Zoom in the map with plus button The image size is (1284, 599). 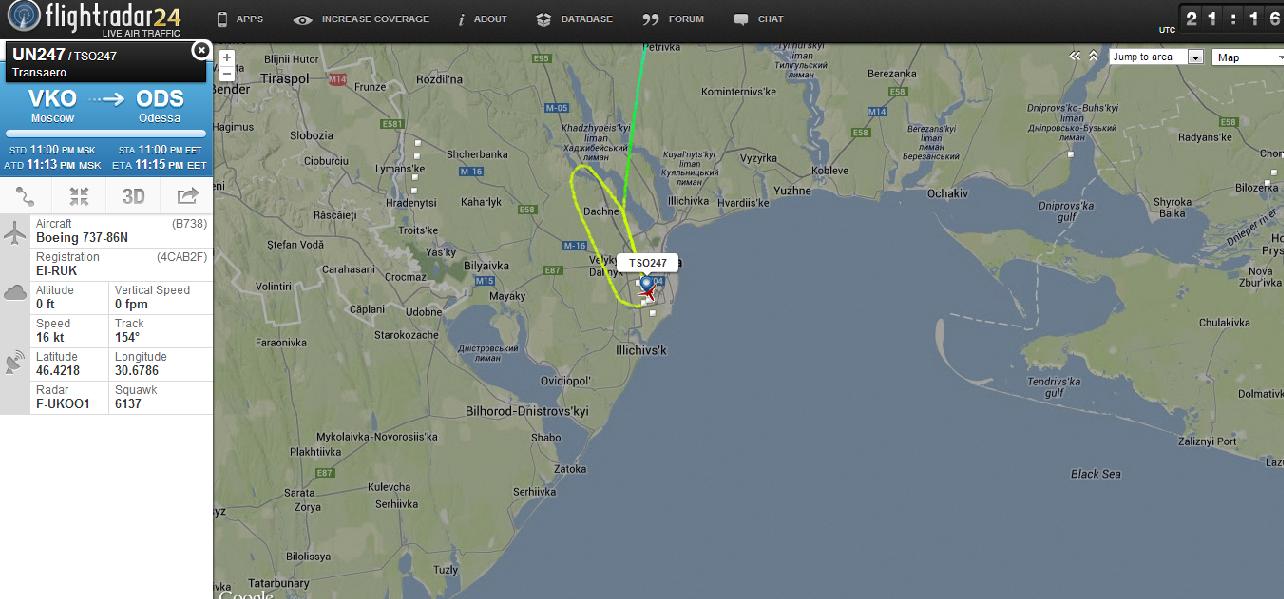point(227,58)
